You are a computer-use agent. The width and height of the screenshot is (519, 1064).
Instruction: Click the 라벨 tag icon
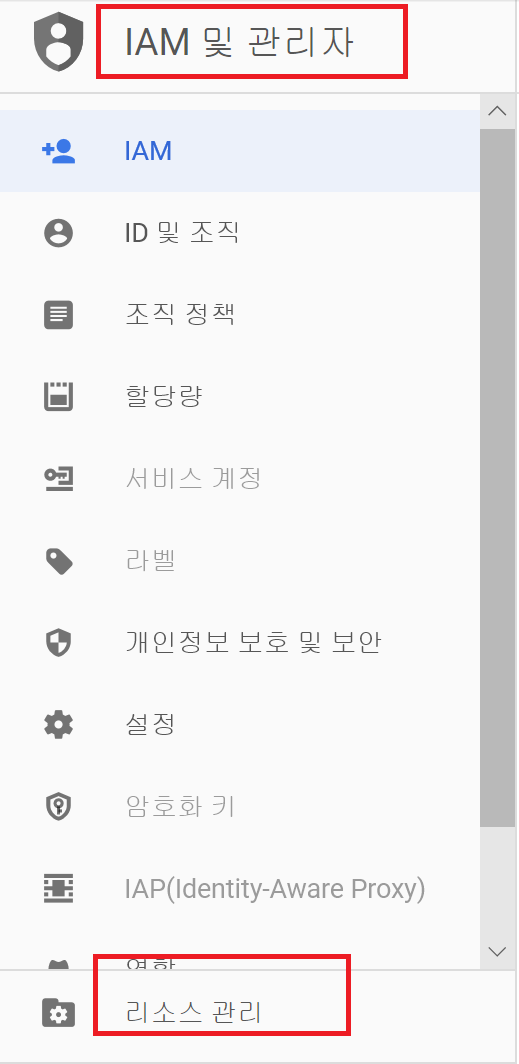point(58,561)
